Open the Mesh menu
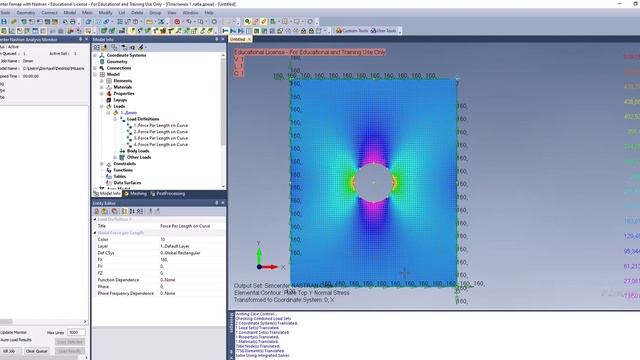 point(87,13)
